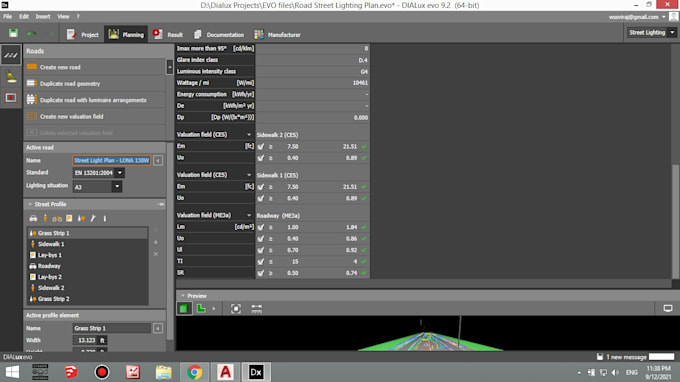Open the user account email dropdown
Image resolution: width=680 pixels, height=382 pixels.
664,17
